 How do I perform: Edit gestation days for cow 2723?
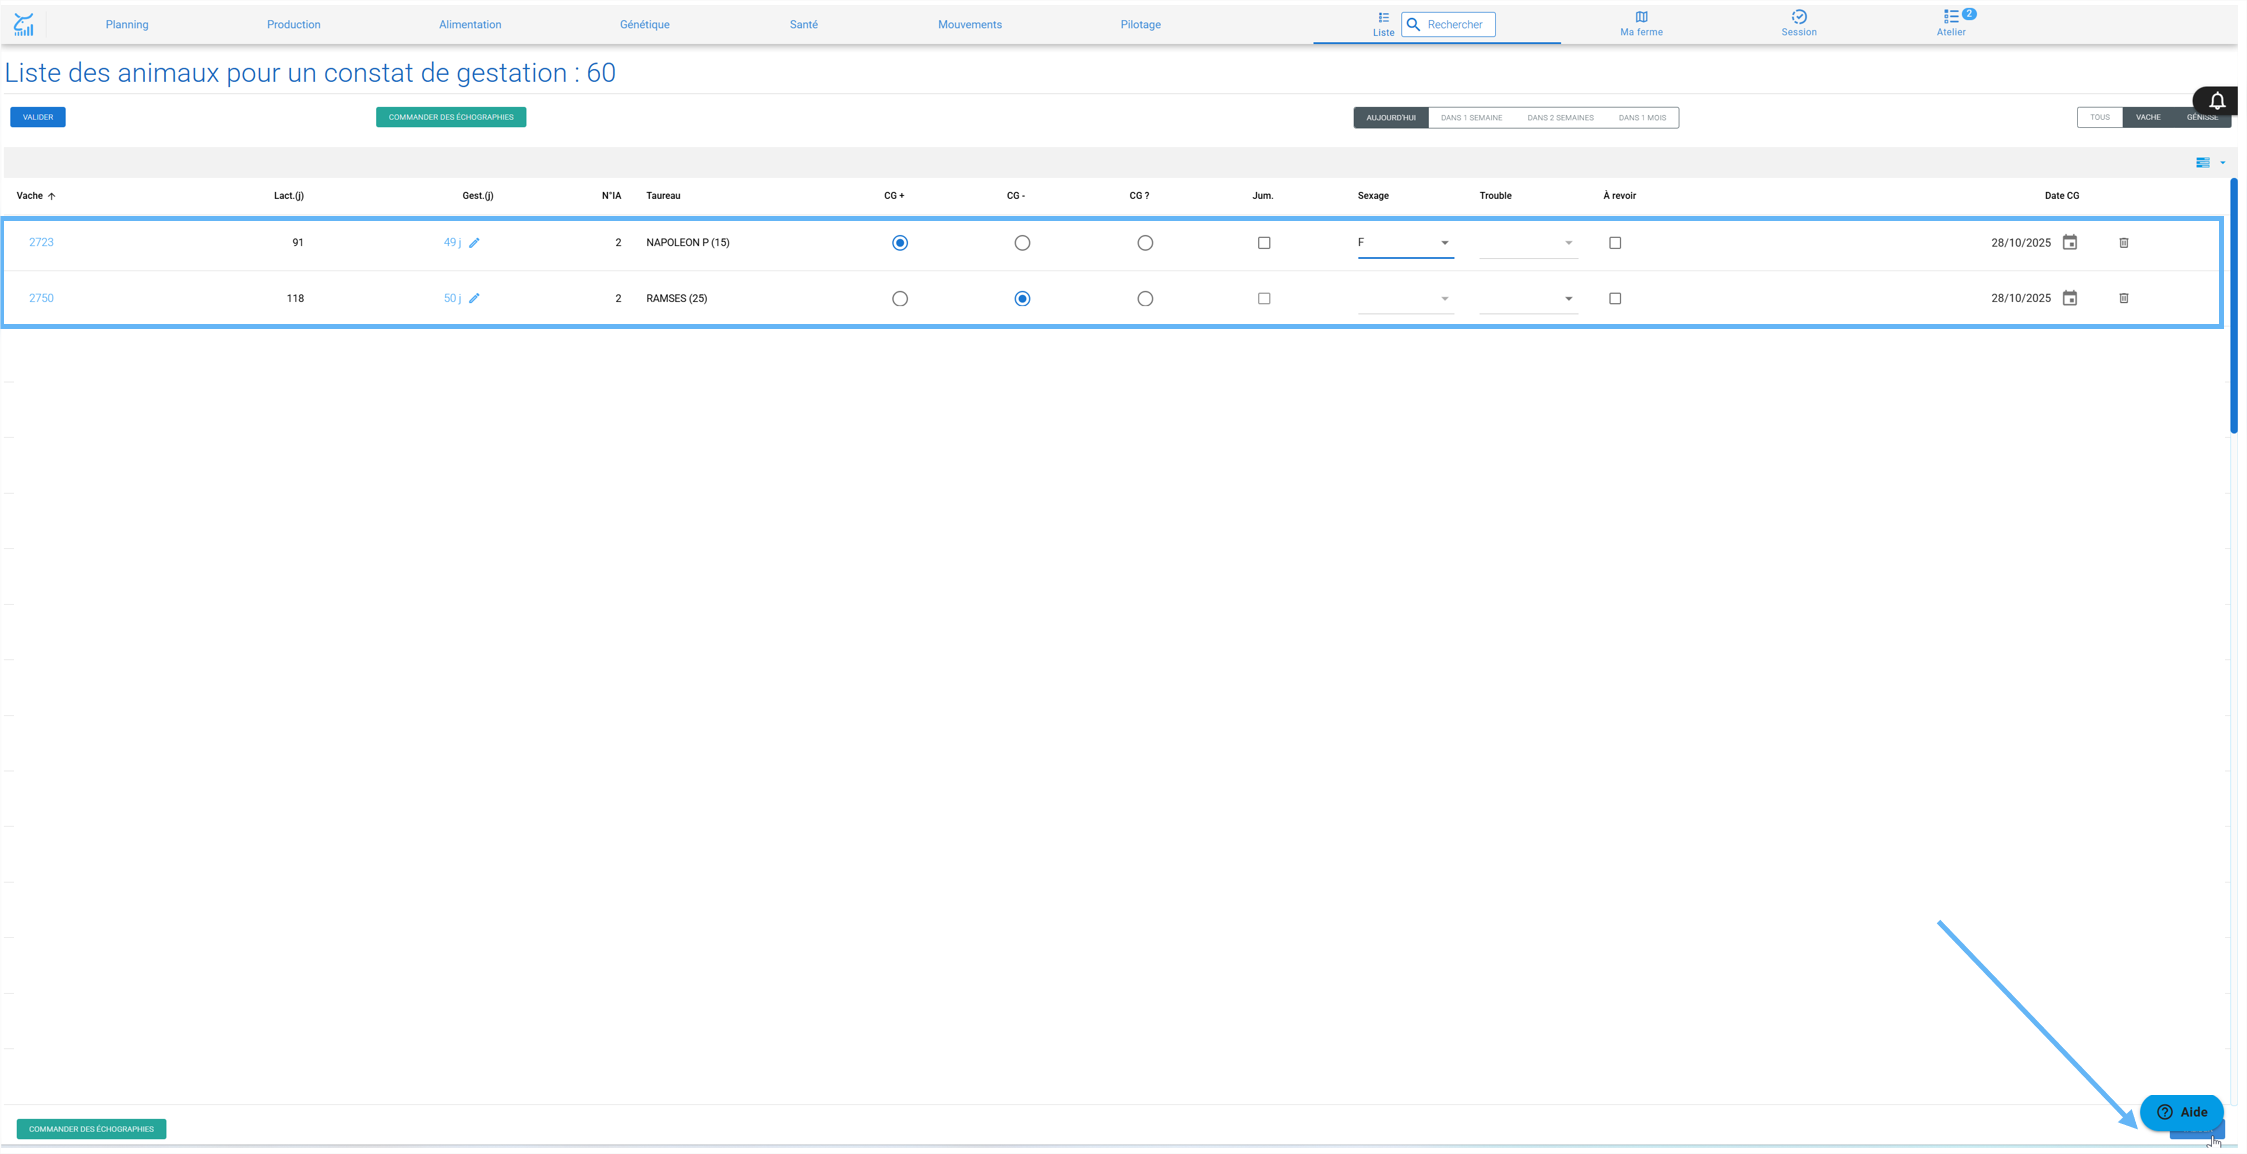tap(474, 243)
